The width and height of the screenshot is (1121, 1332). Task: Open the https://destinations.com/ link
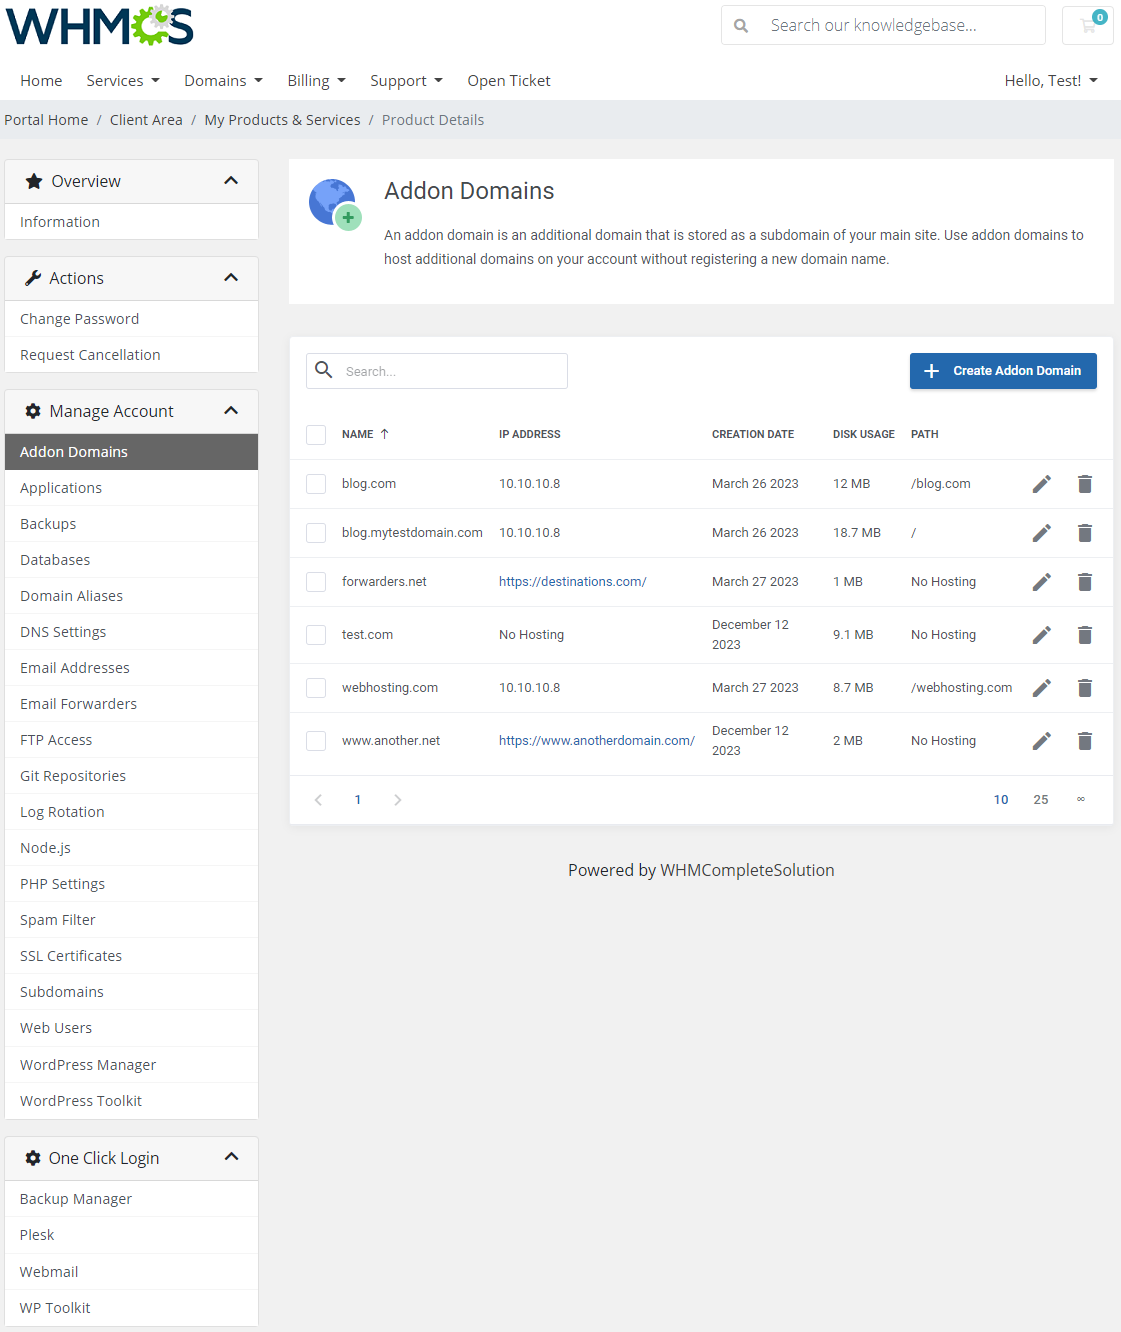pyautogui.click(x=572, y=582)
